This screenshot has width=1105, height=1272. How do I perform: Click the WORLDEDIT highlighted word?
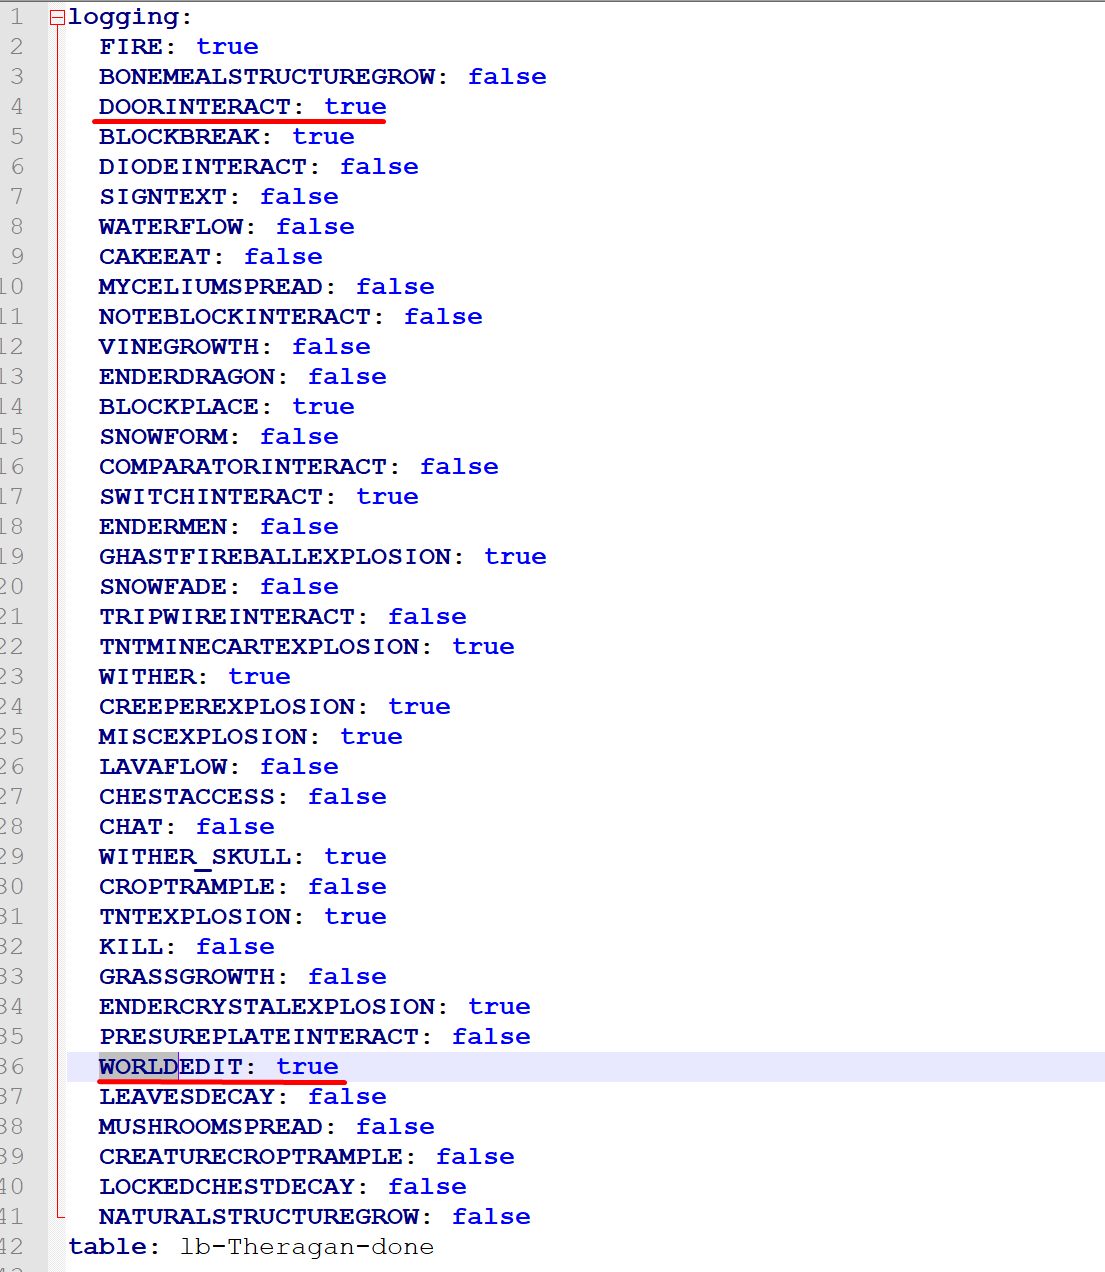[136, 1067]
